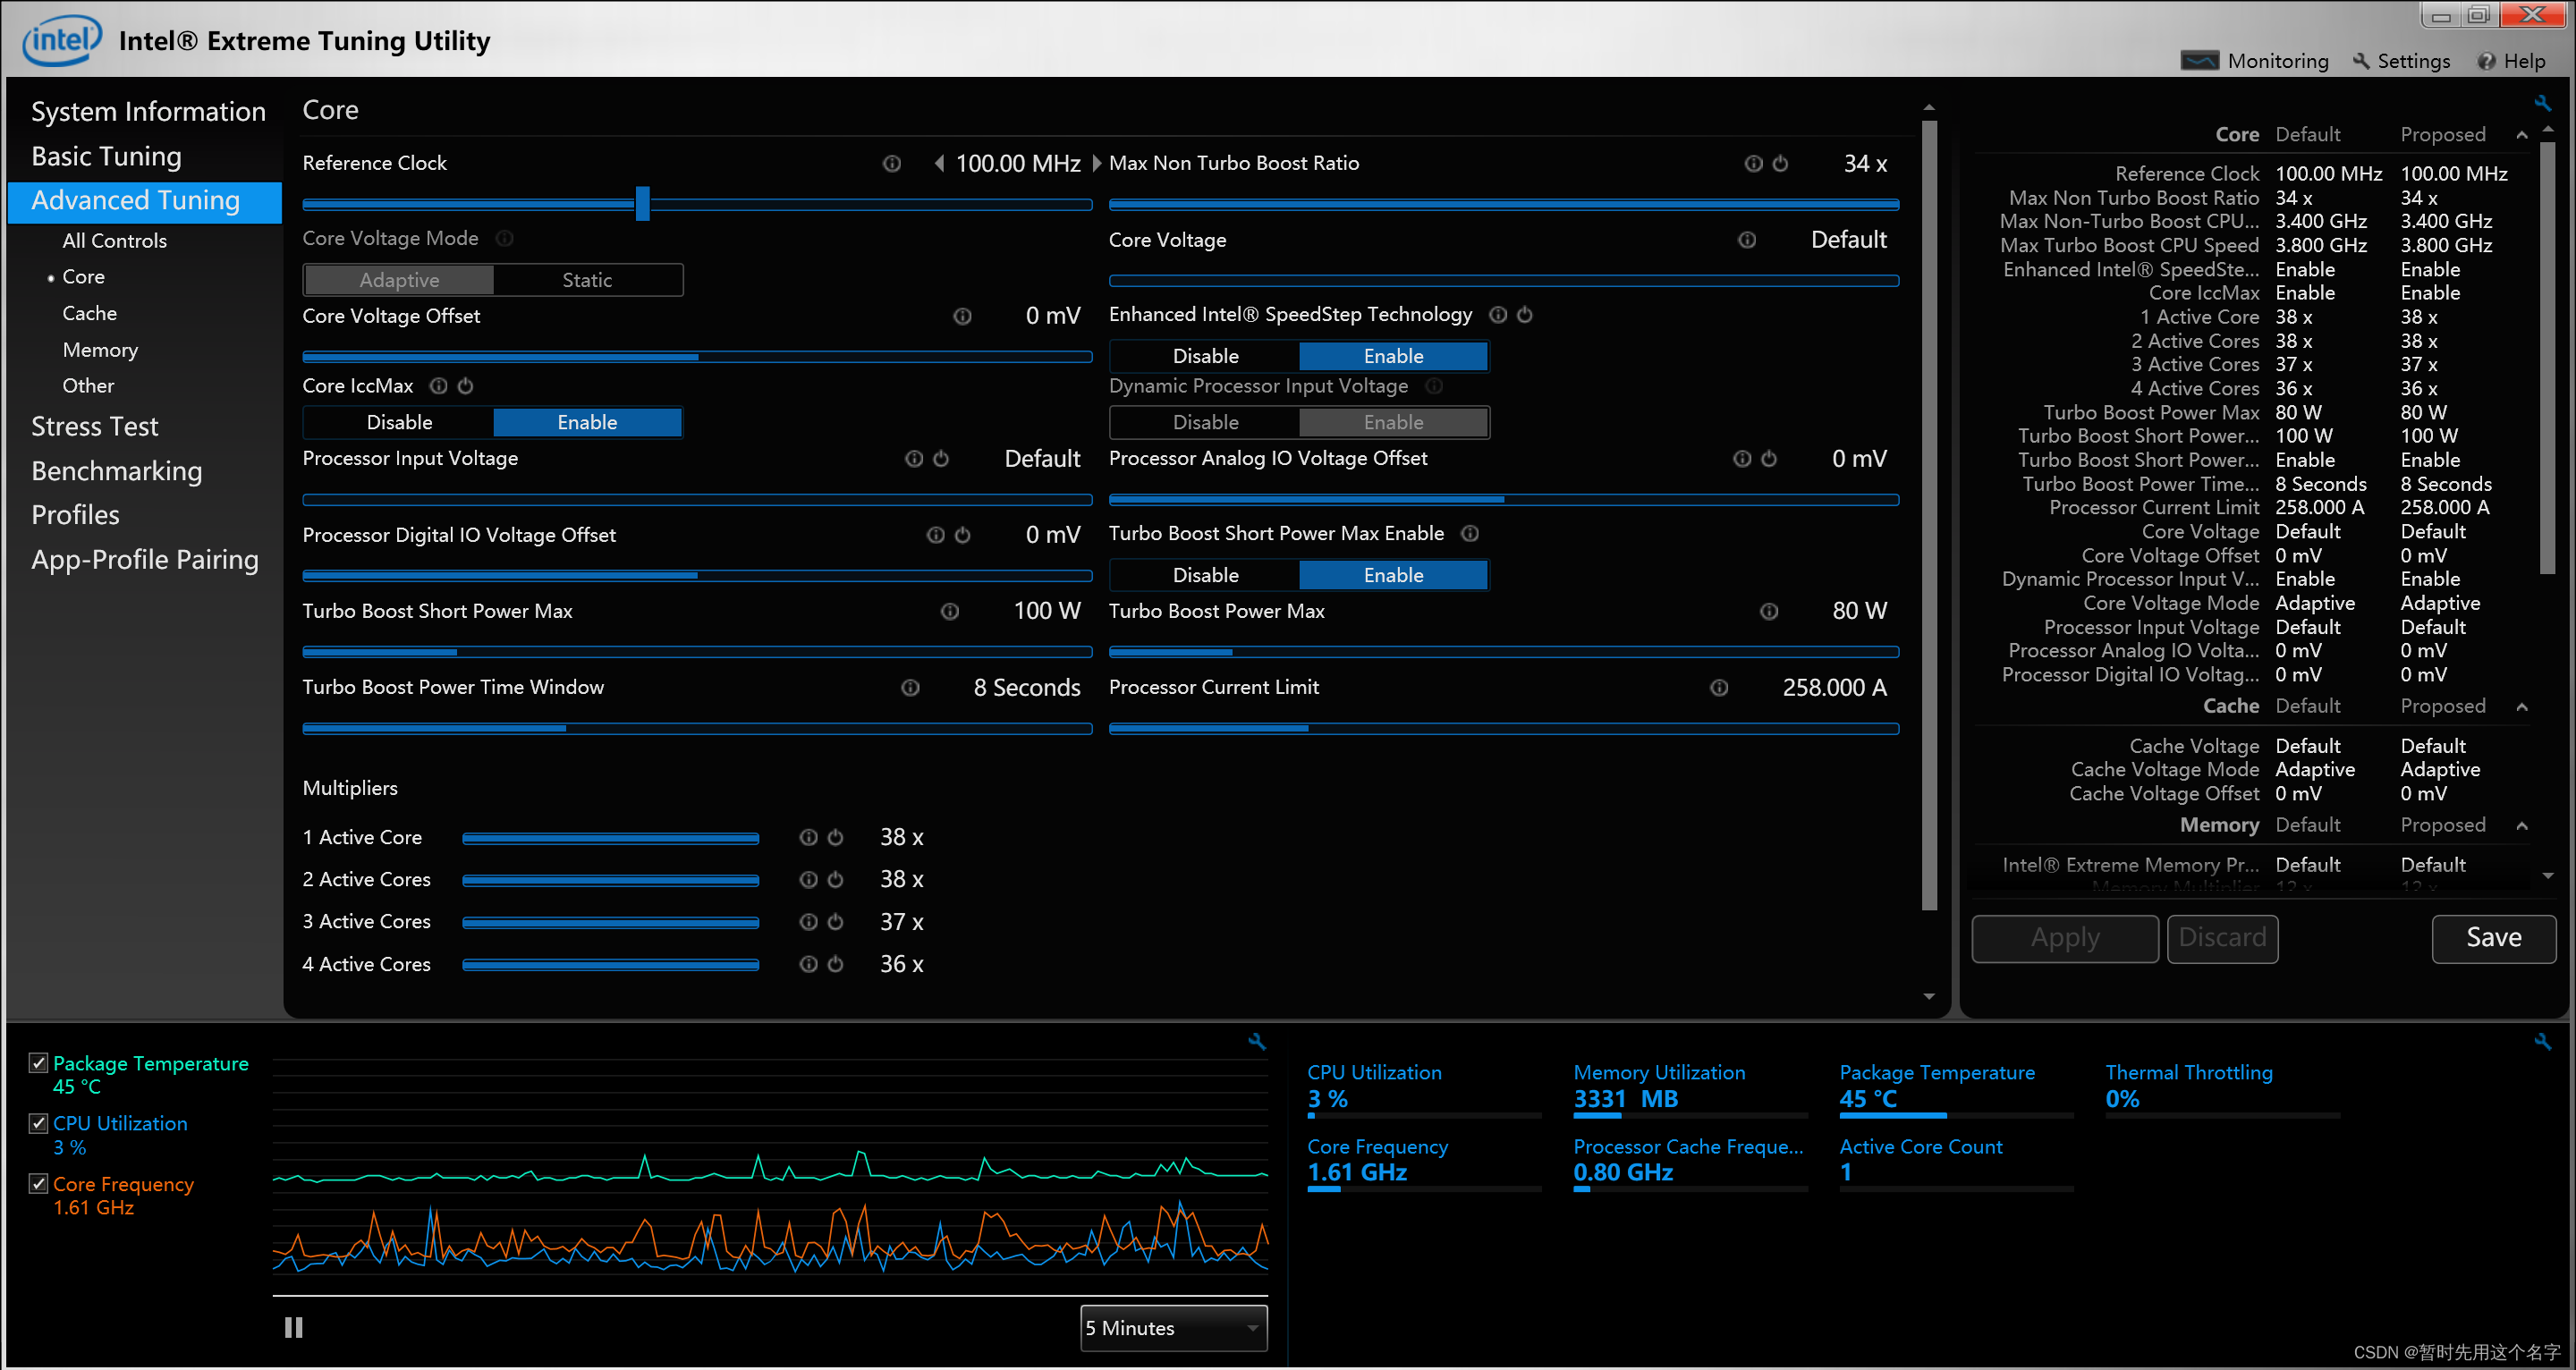2576x1370 pixels.
Task: Click the Core Voltage info icon
Action: coord(1746,240)
